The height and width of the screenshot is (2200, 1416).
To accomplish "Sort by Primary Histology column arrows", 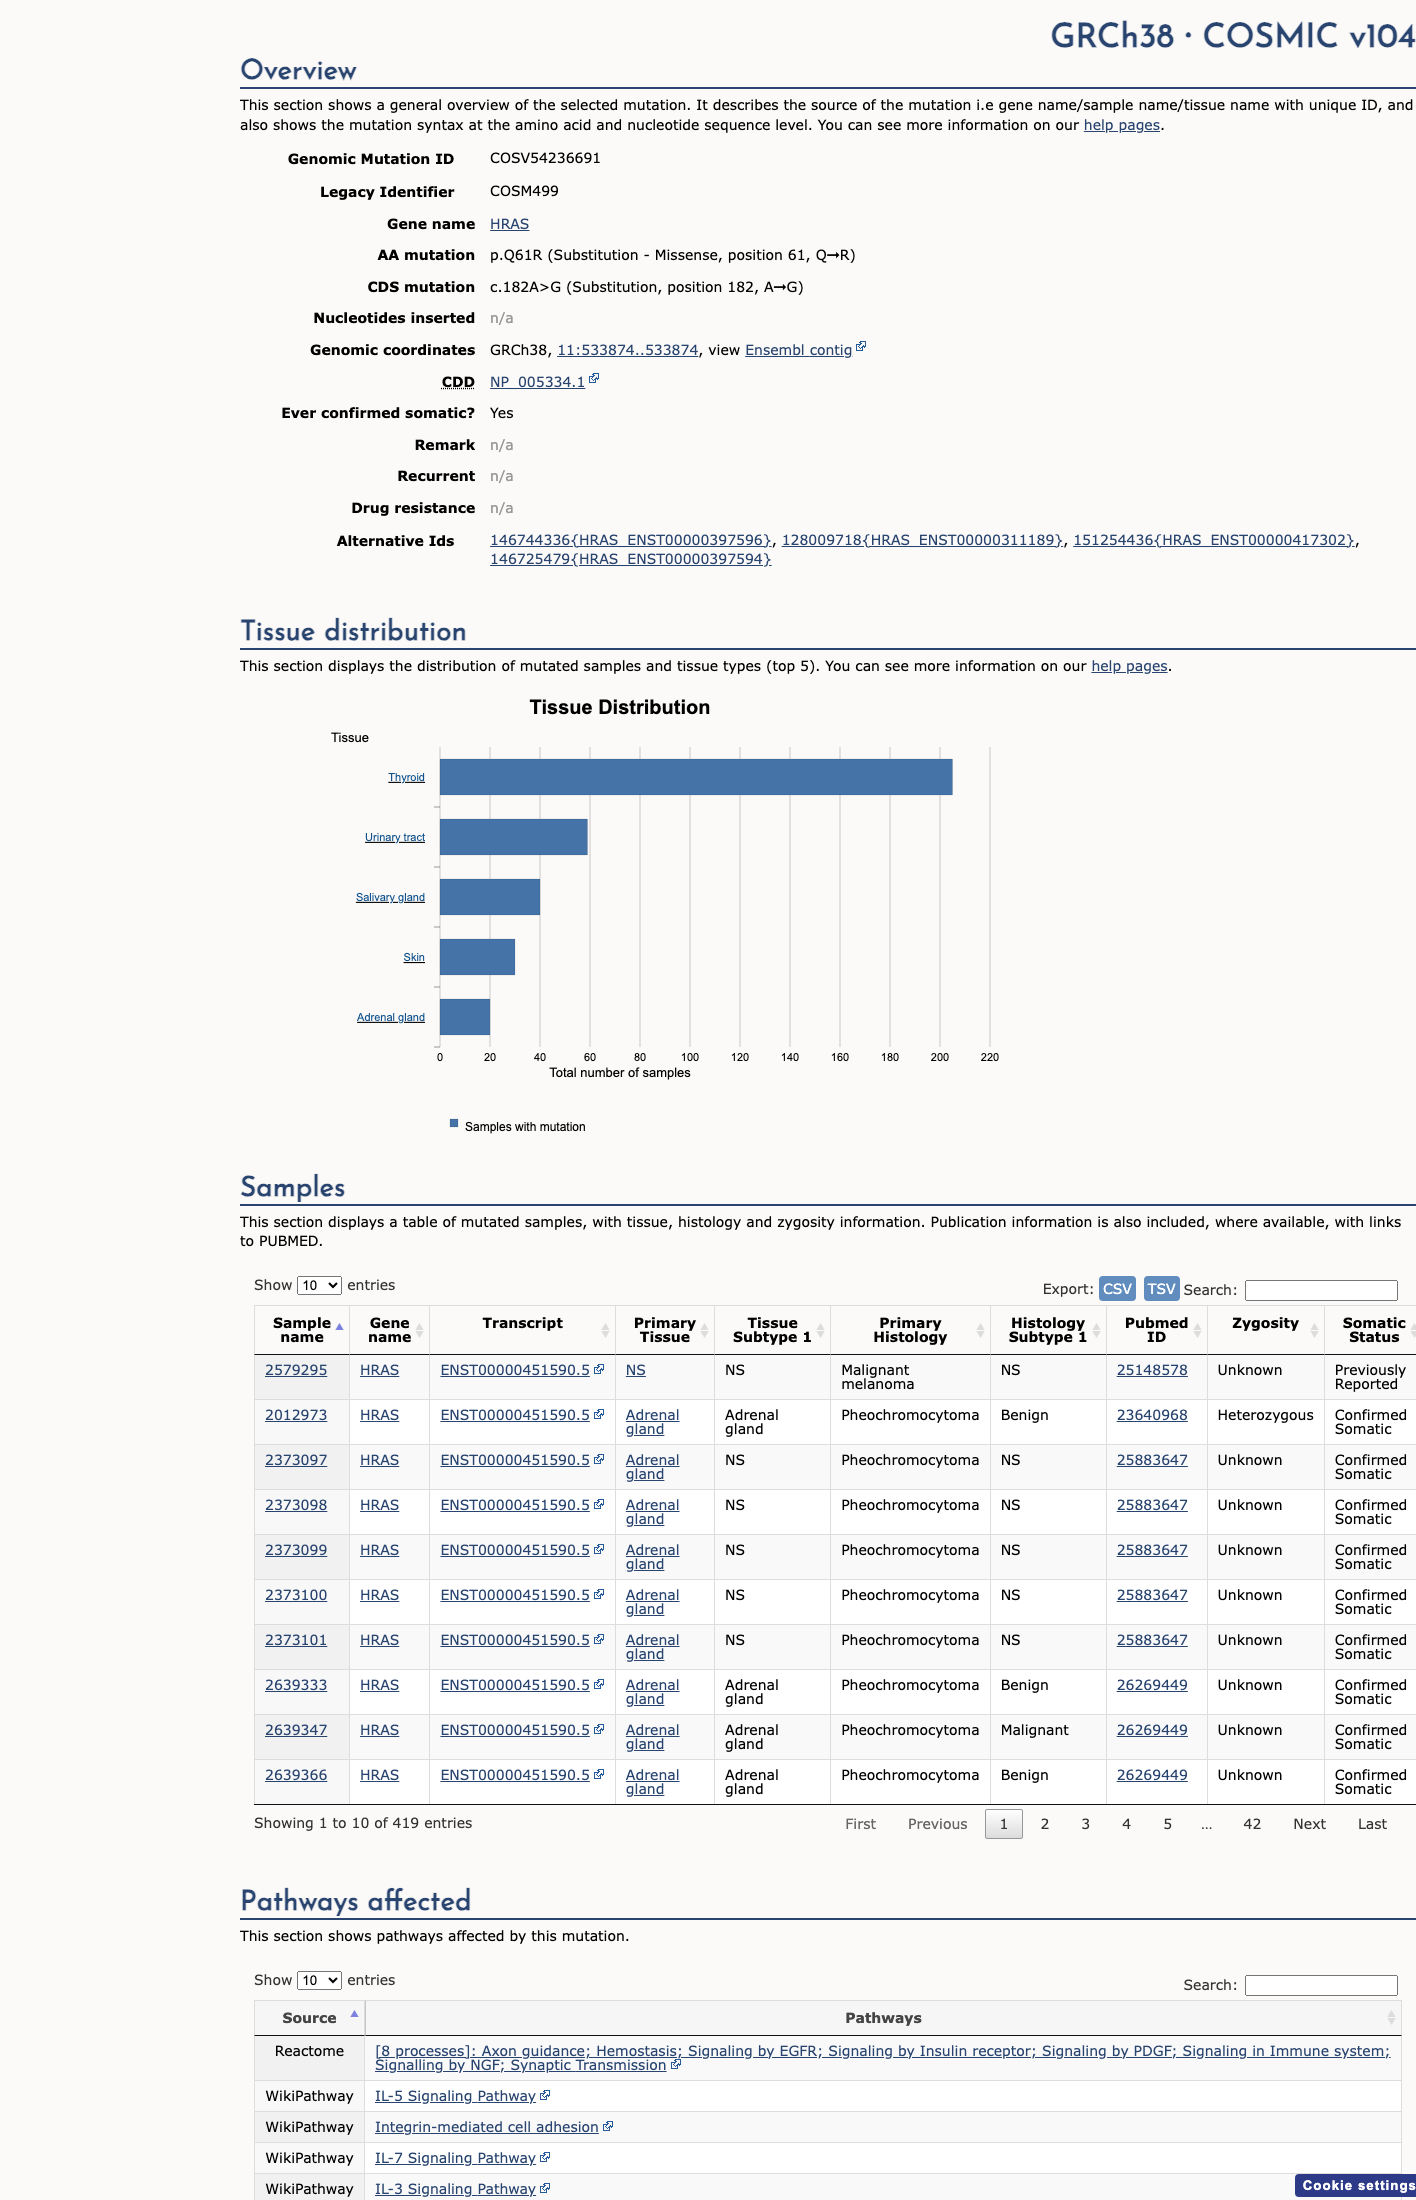I will (x=980, y=1330).
